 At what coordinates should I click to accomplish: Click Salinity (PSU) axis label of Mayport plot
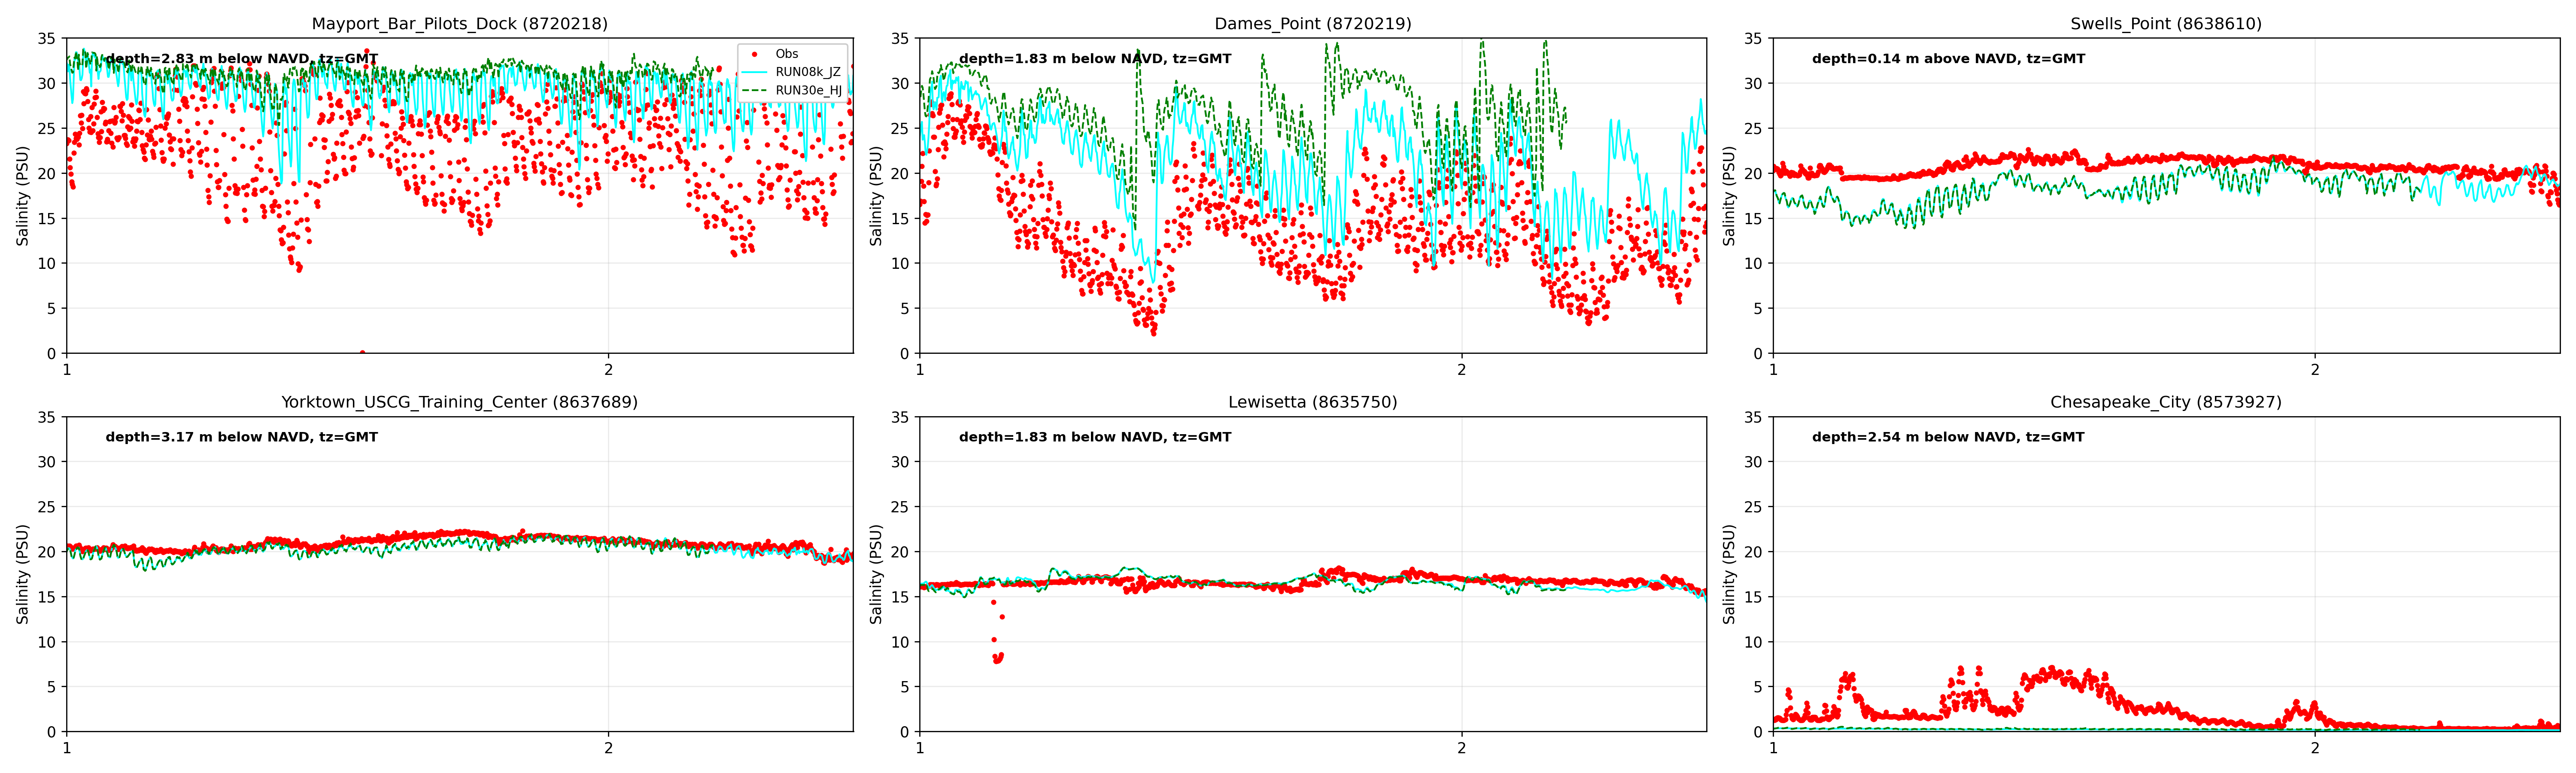pyautogui.click(x=22, y=196)
